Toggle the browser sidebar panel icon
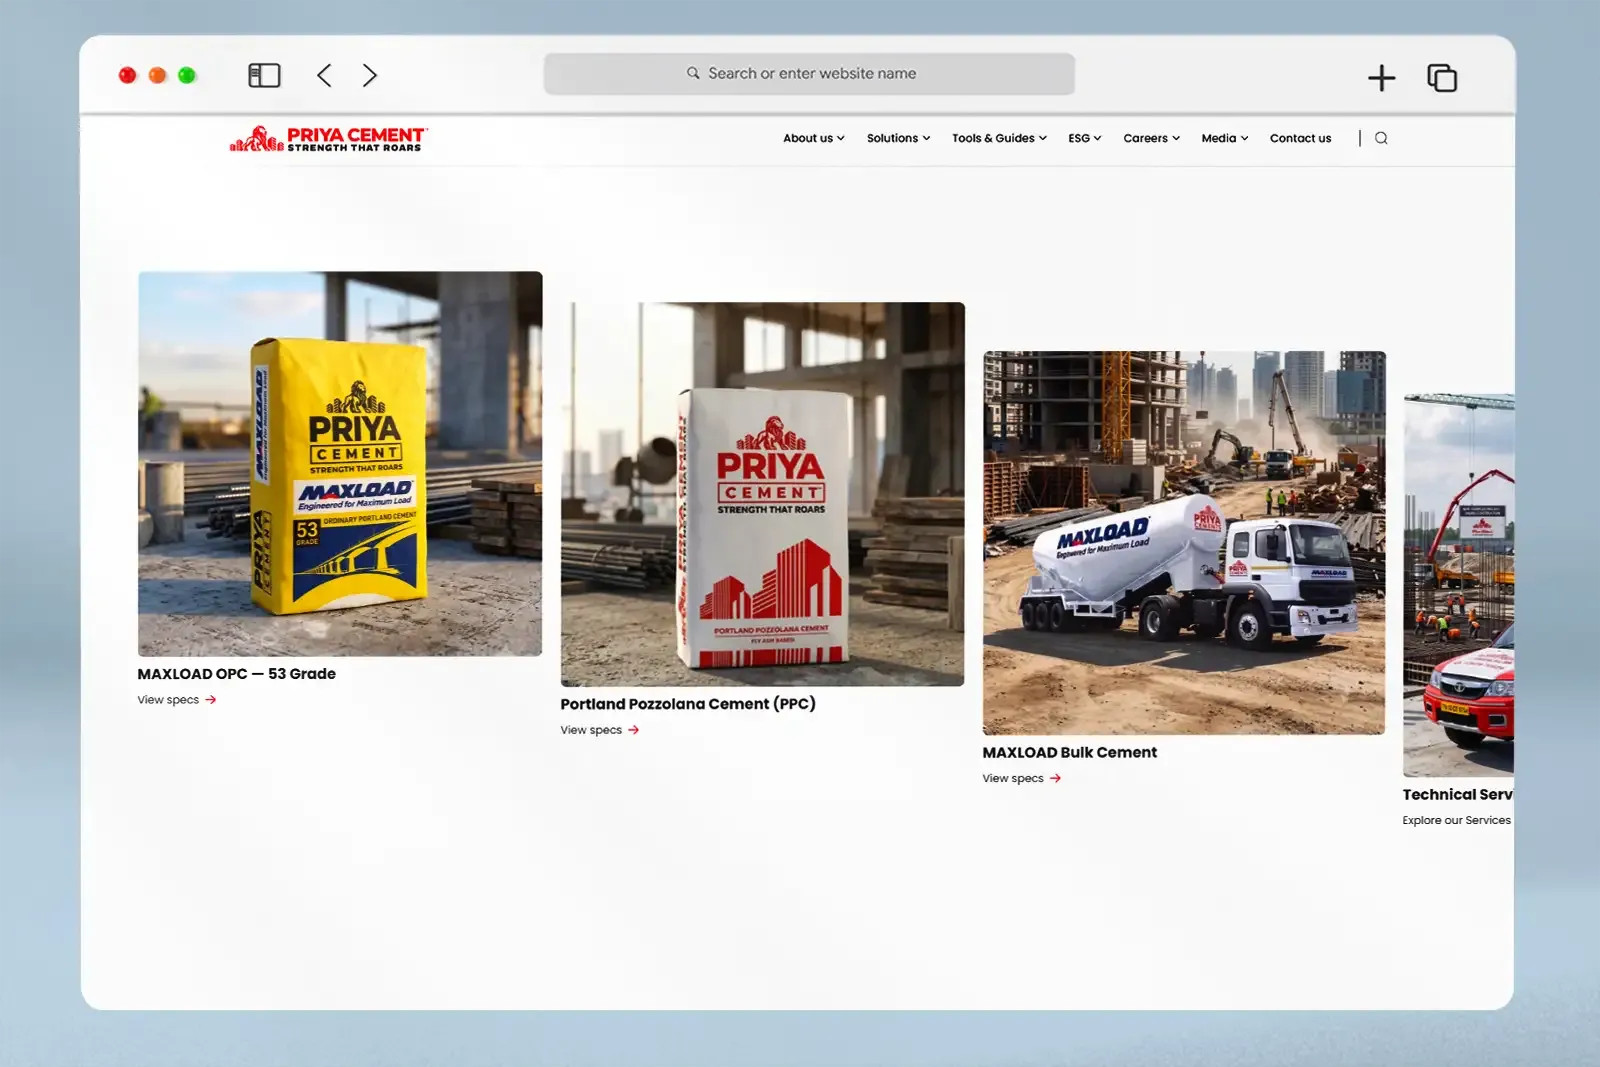 tap(264, 75)
